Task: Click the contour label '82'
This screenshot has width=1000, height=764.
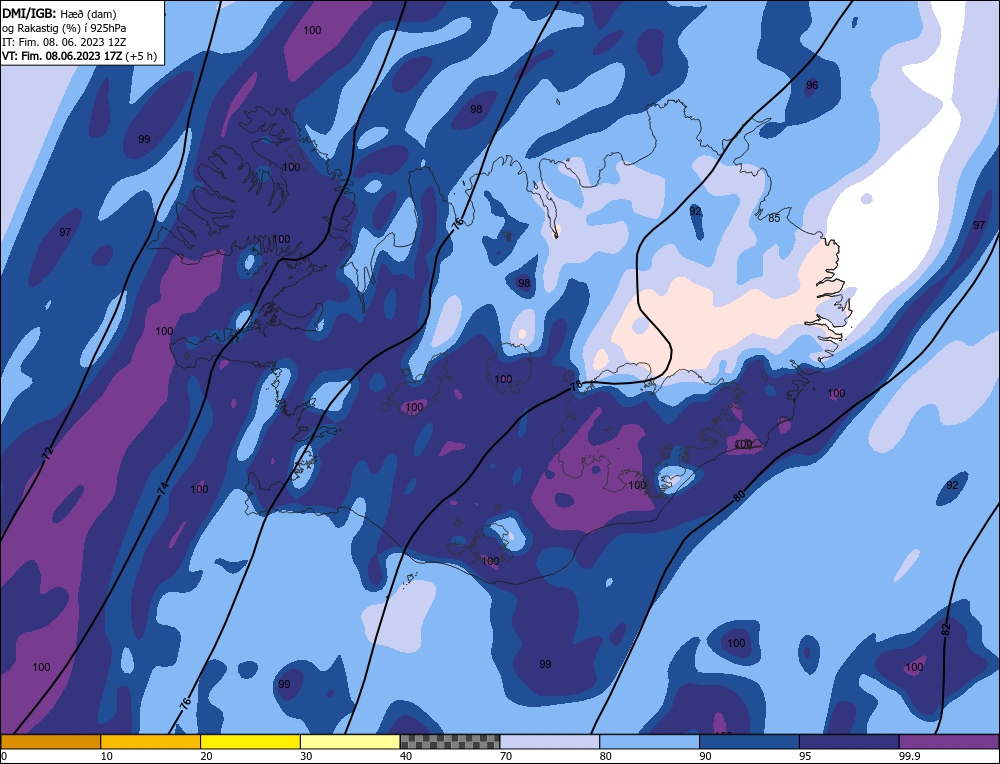Action: pos(946,628)
